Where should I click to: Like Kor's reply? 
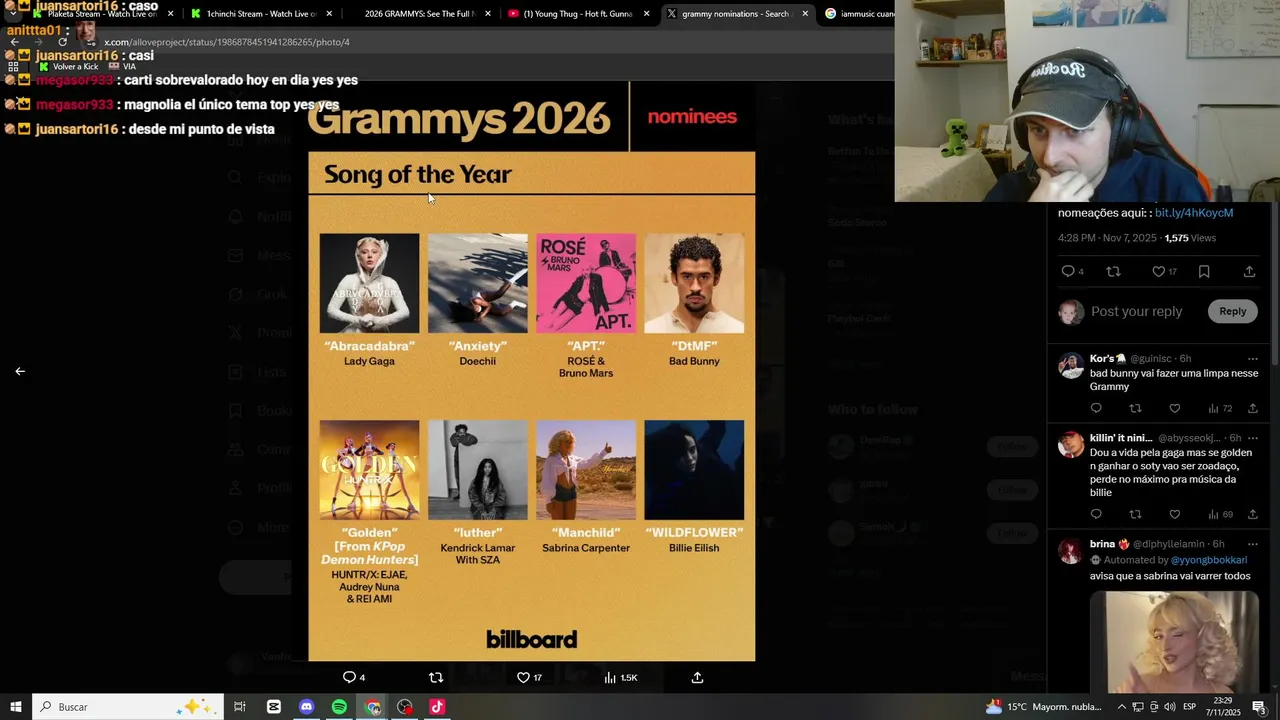click(x=1175, y=408)
